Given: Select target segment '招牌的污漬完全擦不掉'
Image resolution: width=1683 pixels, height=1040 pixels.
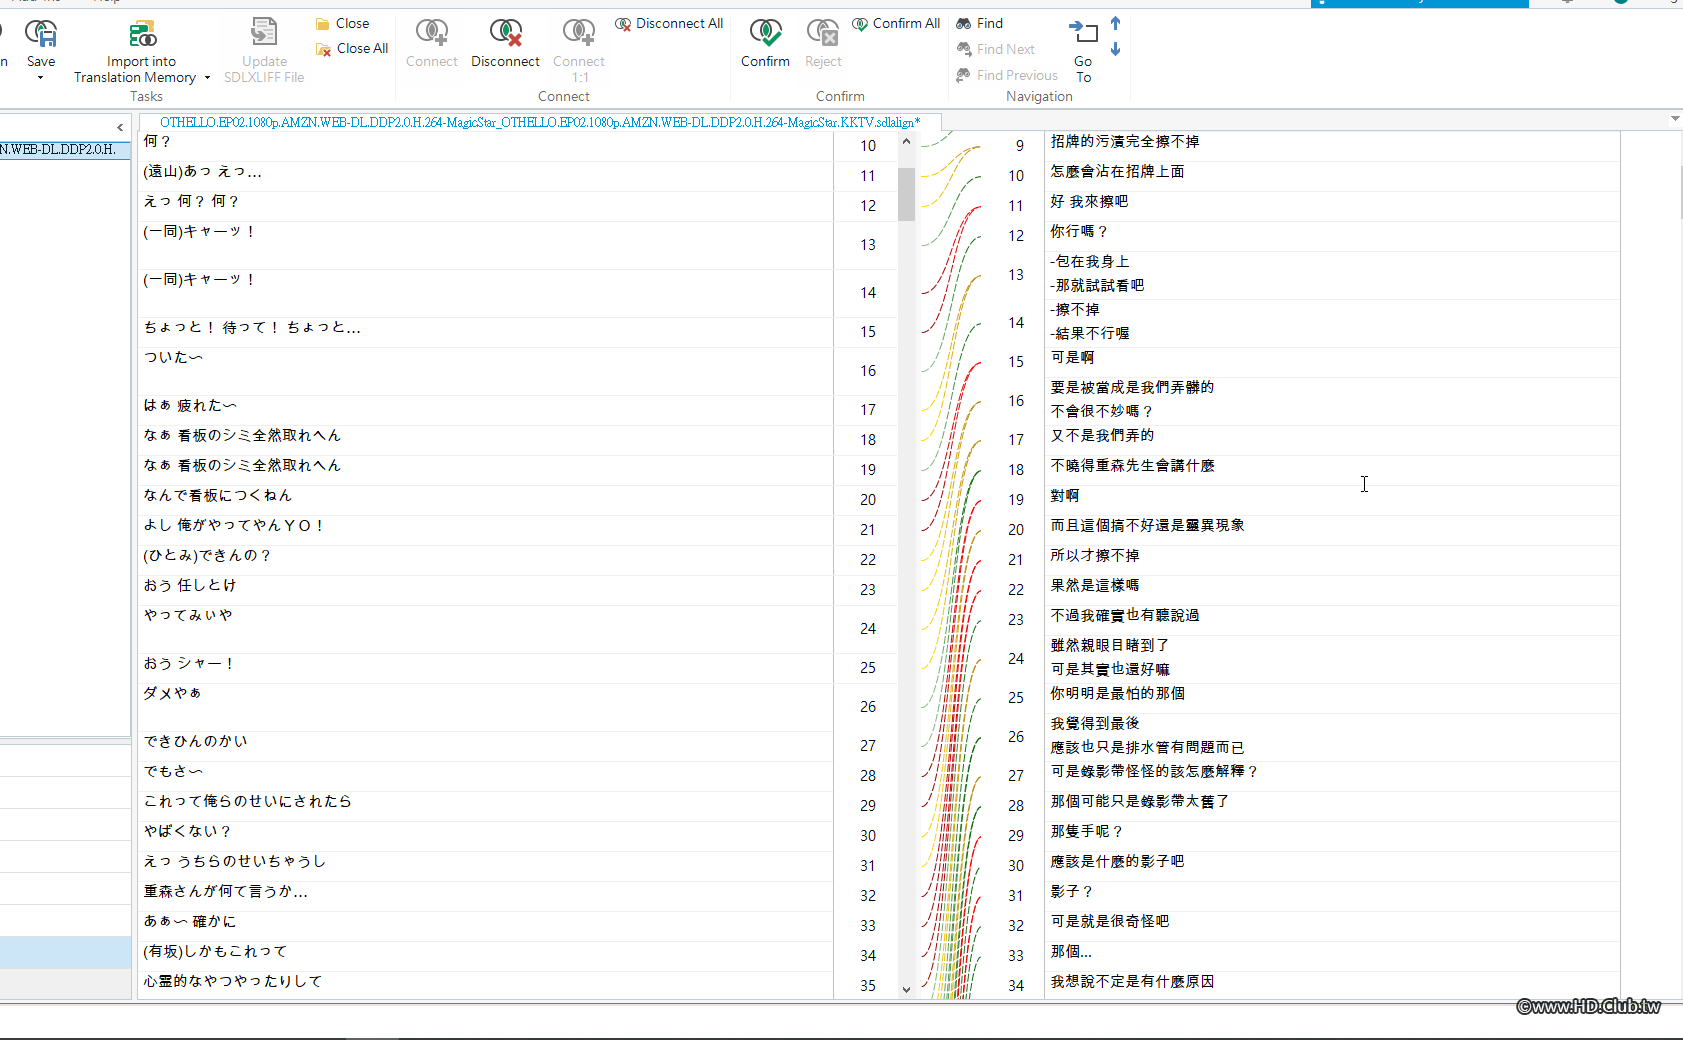Looking at the screenshot, I should [x=1332, y=146].
